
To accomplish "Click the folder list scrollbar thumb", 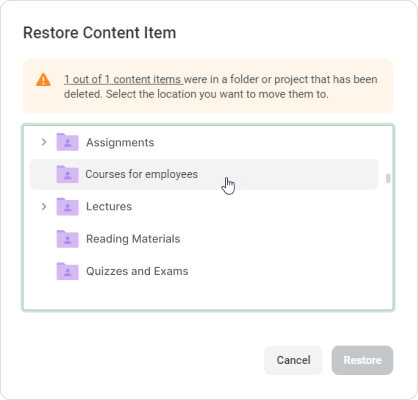I will (388, 178).
